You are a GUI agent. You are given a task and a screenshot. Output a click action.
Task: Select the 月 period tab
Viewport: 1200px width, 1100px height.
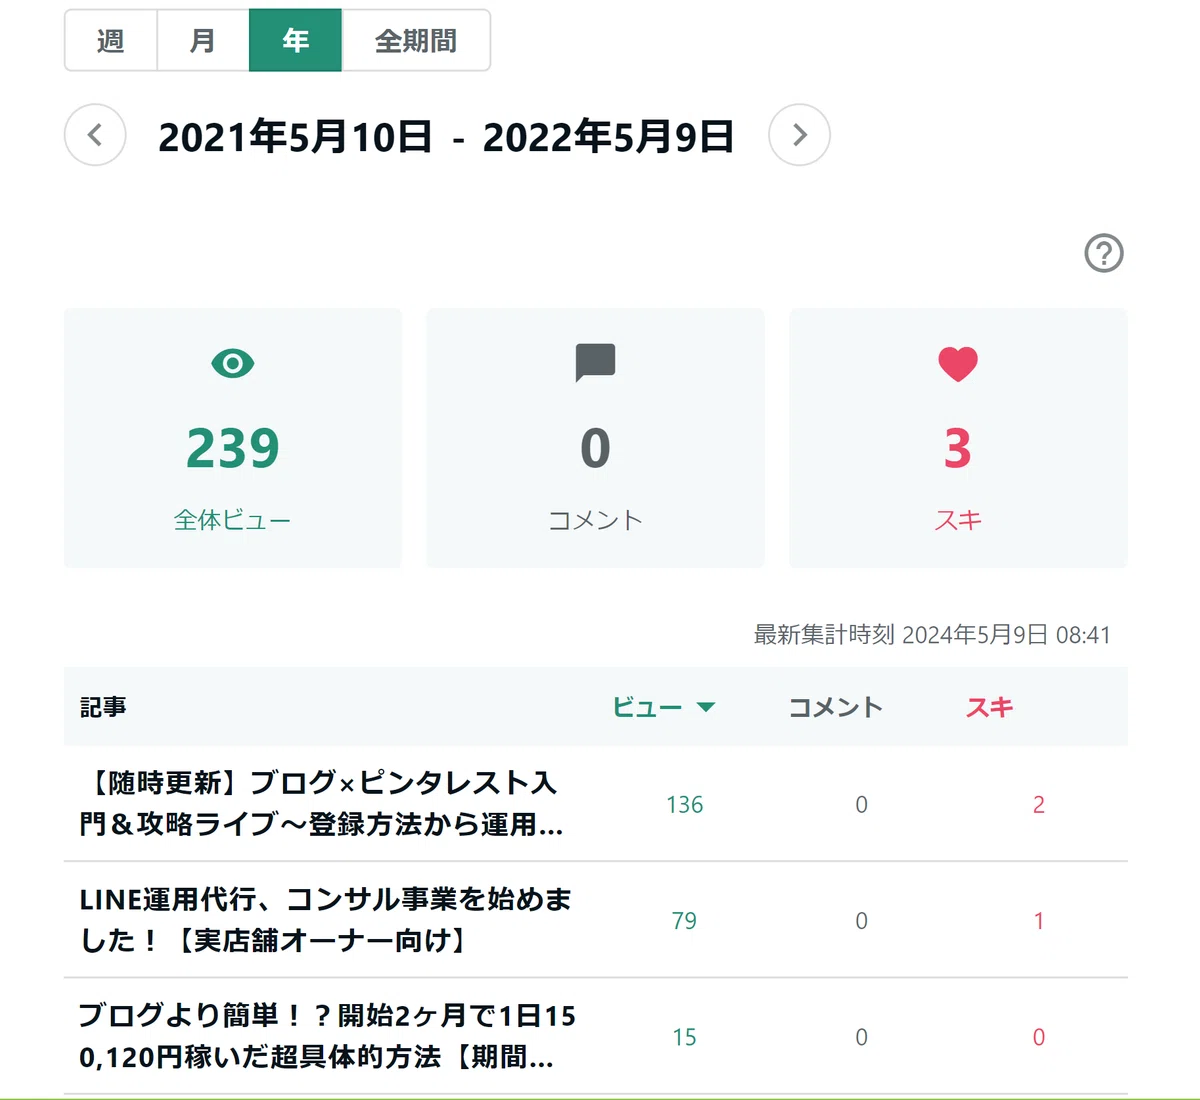[x=203, y=41]
